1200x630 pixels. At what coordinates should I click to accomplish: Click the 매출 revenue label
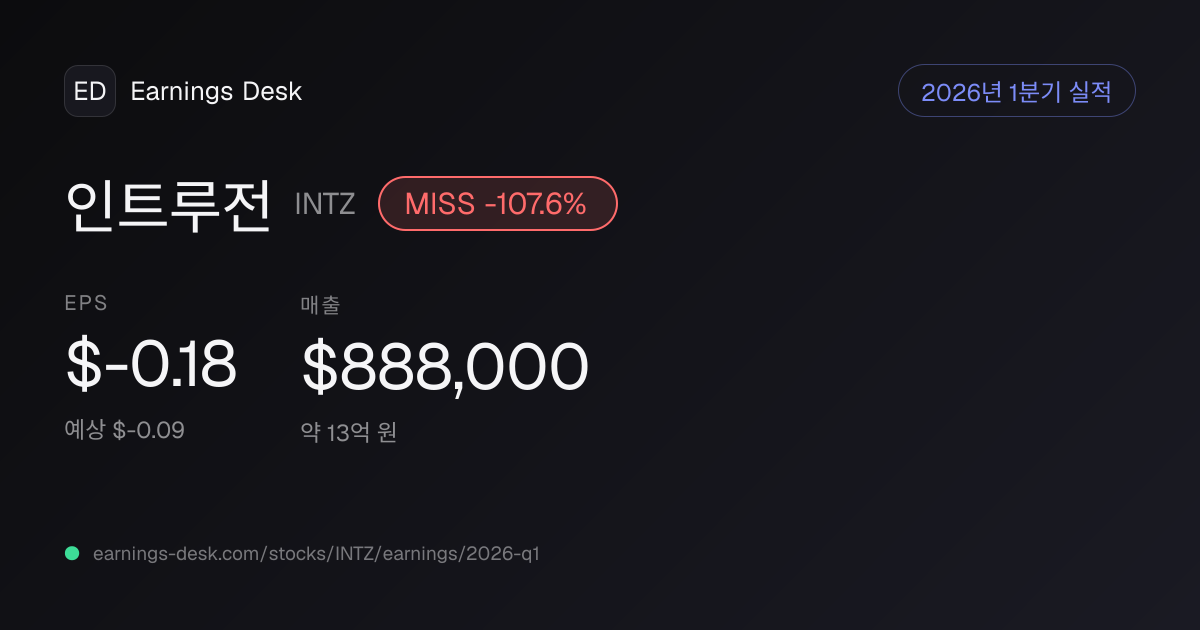point(320,305)
